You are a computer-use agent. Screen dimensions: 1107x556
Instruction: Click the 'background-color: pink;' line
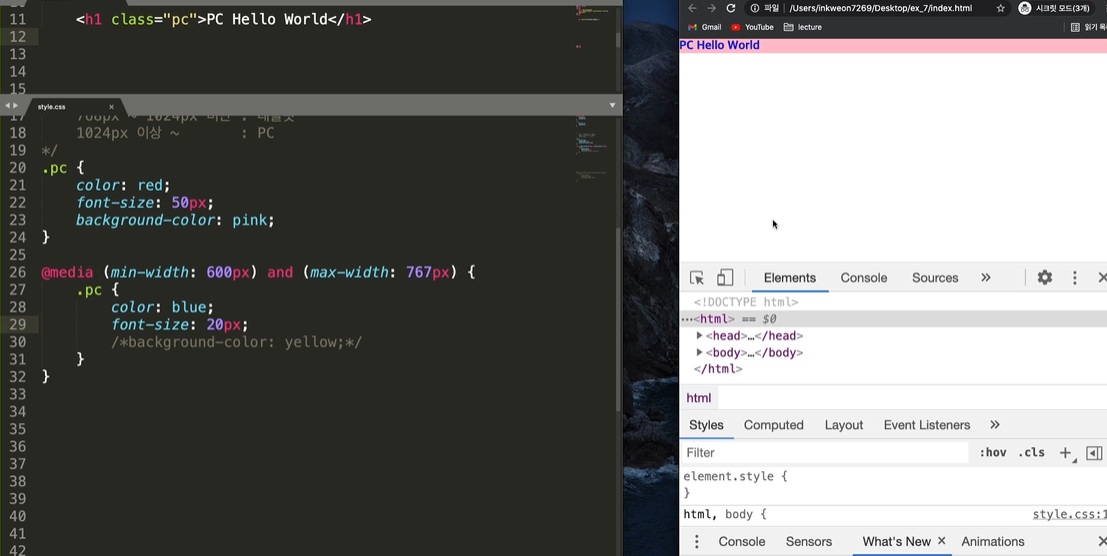(175, 220)
